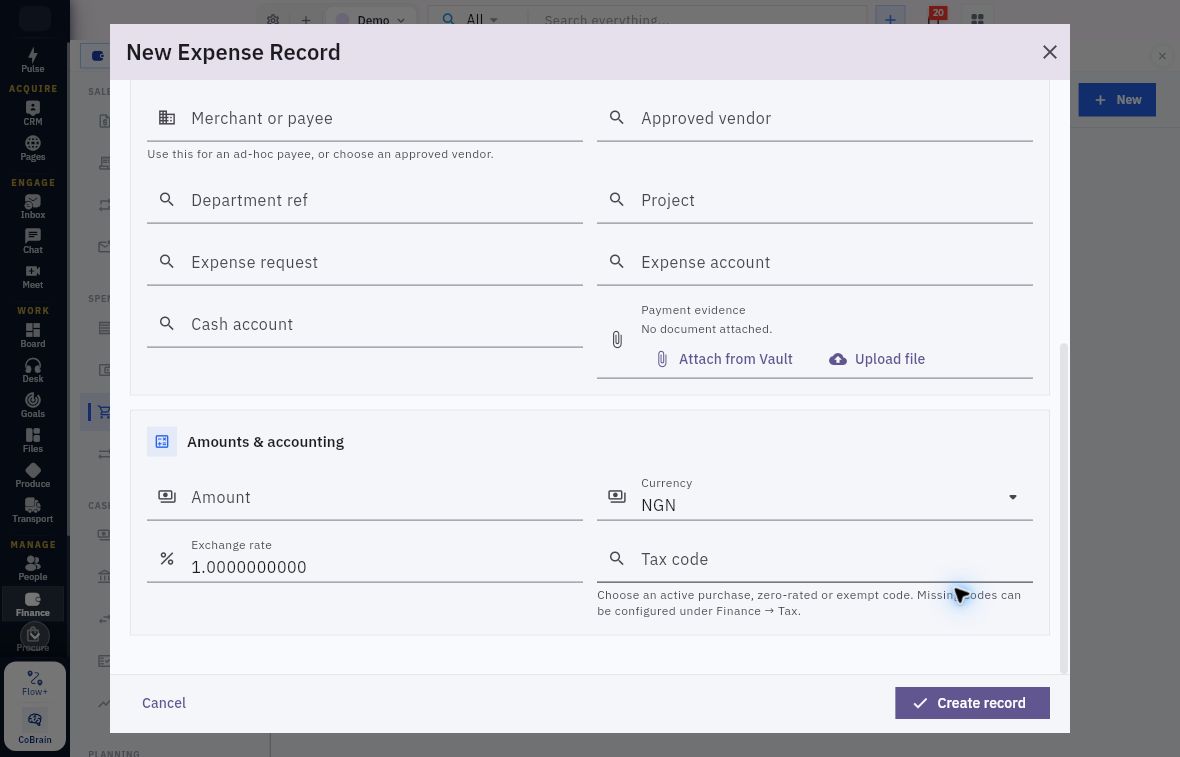Click the Cash account lookup field
Viewport: 1180px width, 757px height.
point(364,324)
